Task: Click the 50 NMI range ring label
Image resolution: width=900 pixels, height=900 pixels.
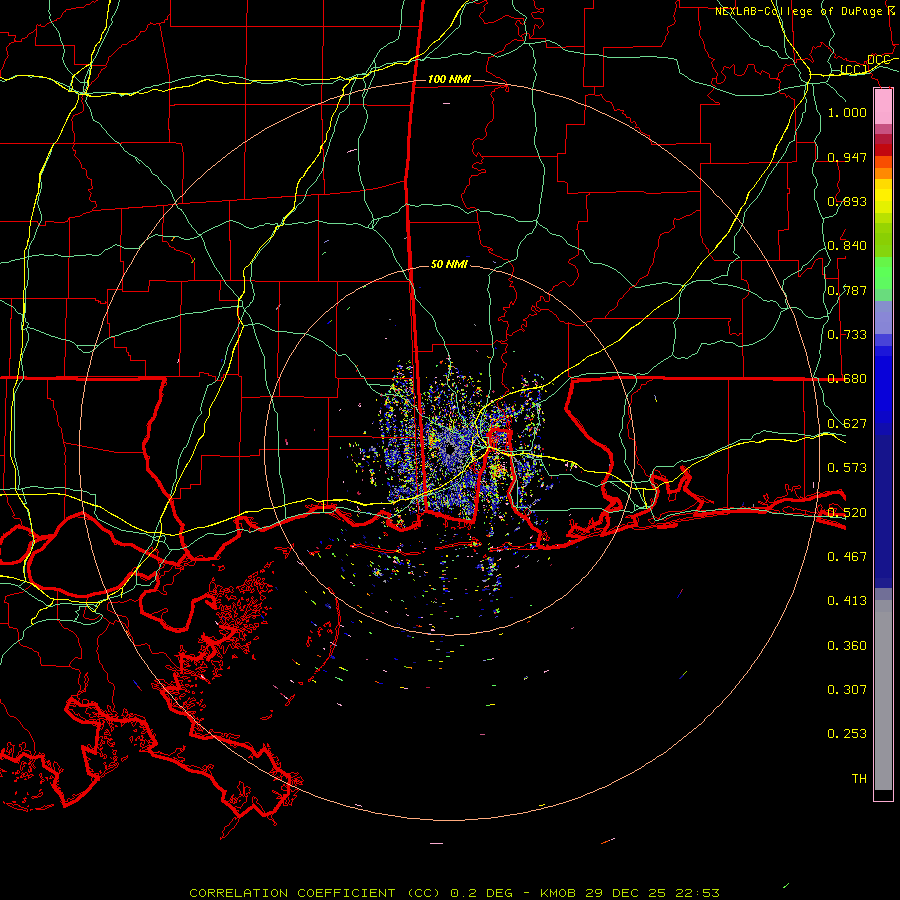Action: 449,264
